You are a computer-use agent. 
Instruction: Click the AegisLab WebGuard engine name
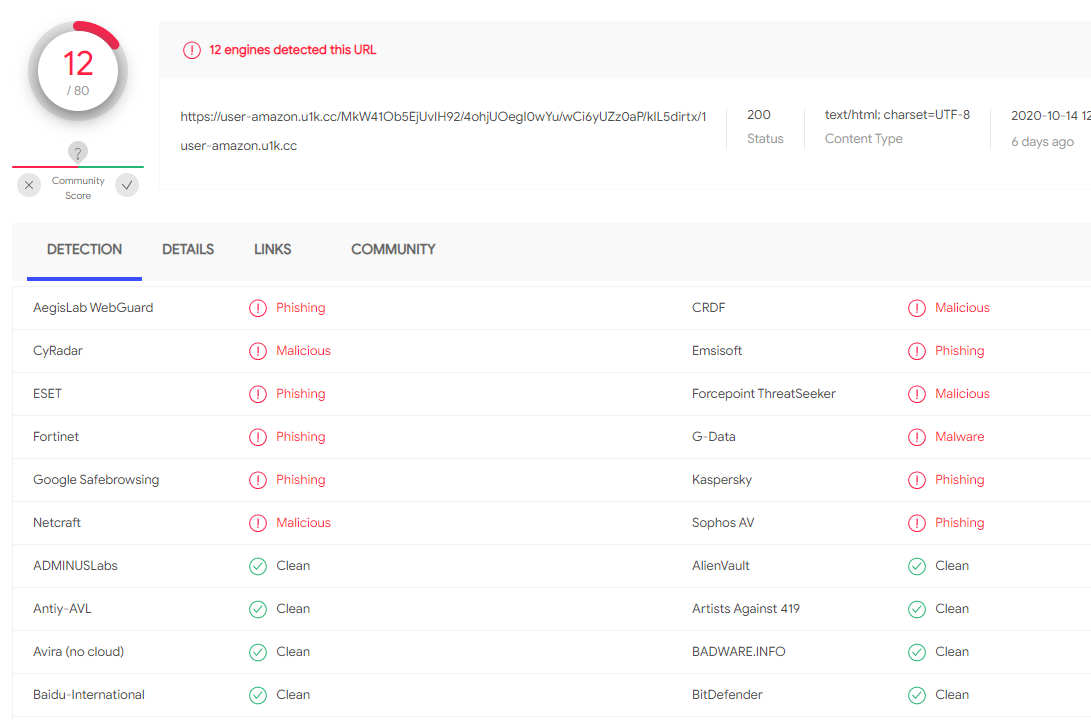[93, 307]
